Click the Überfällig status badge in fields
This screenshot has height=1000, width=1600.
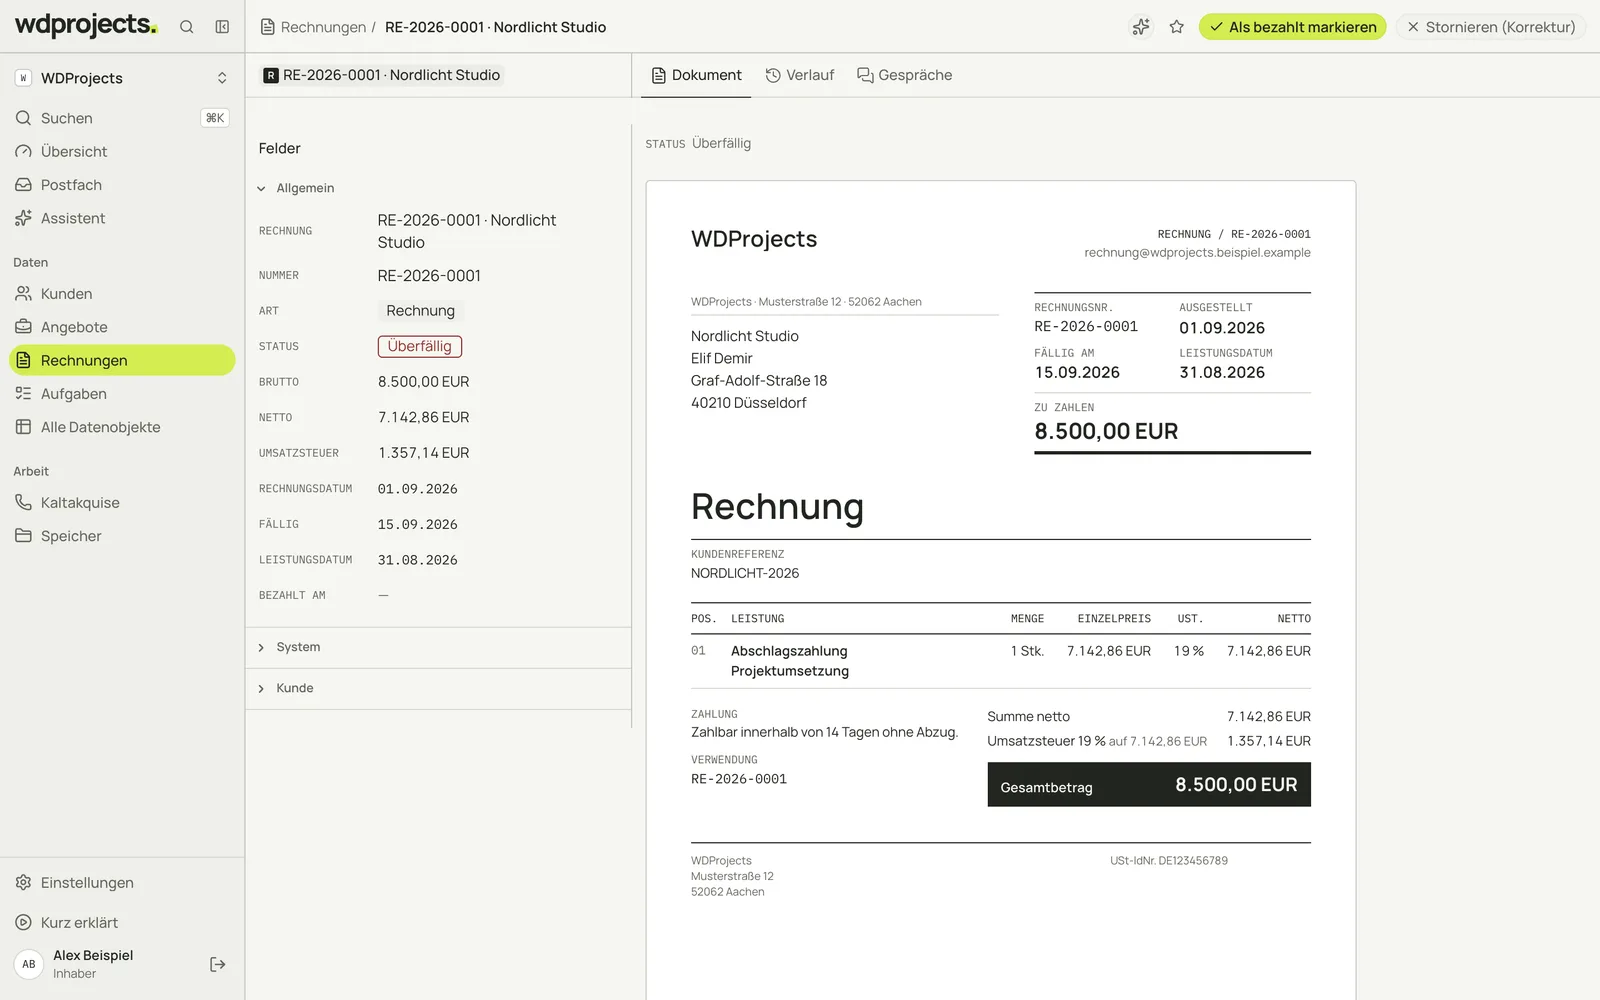420,346
